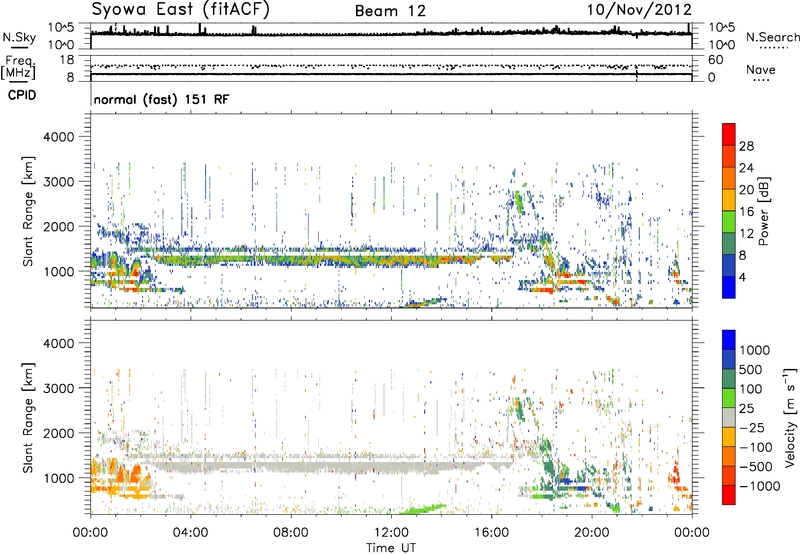Click the 'Beam 12' header text
This screenshot has width=800, height=554.
click(390, 11)
